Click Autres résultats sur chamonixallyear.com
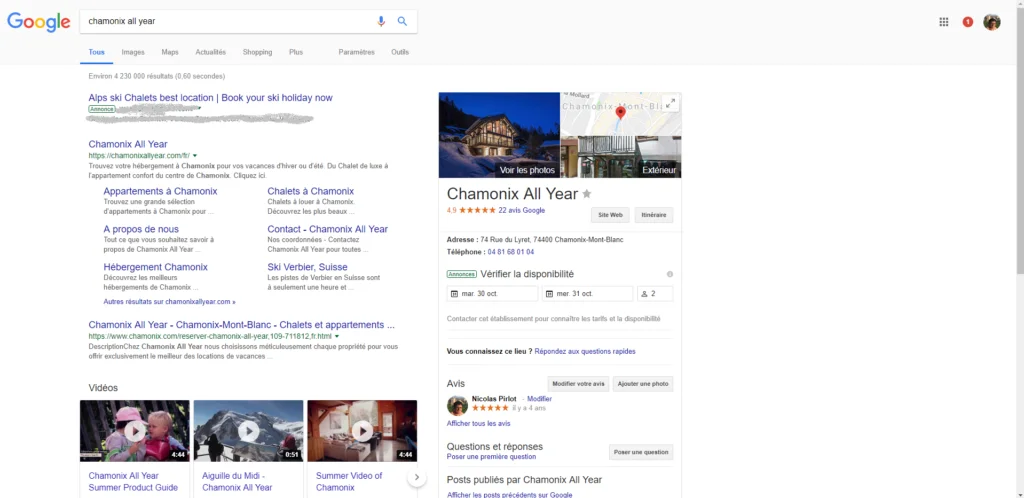This screenshot has height=498, width=1024. (x=170, y=302)
